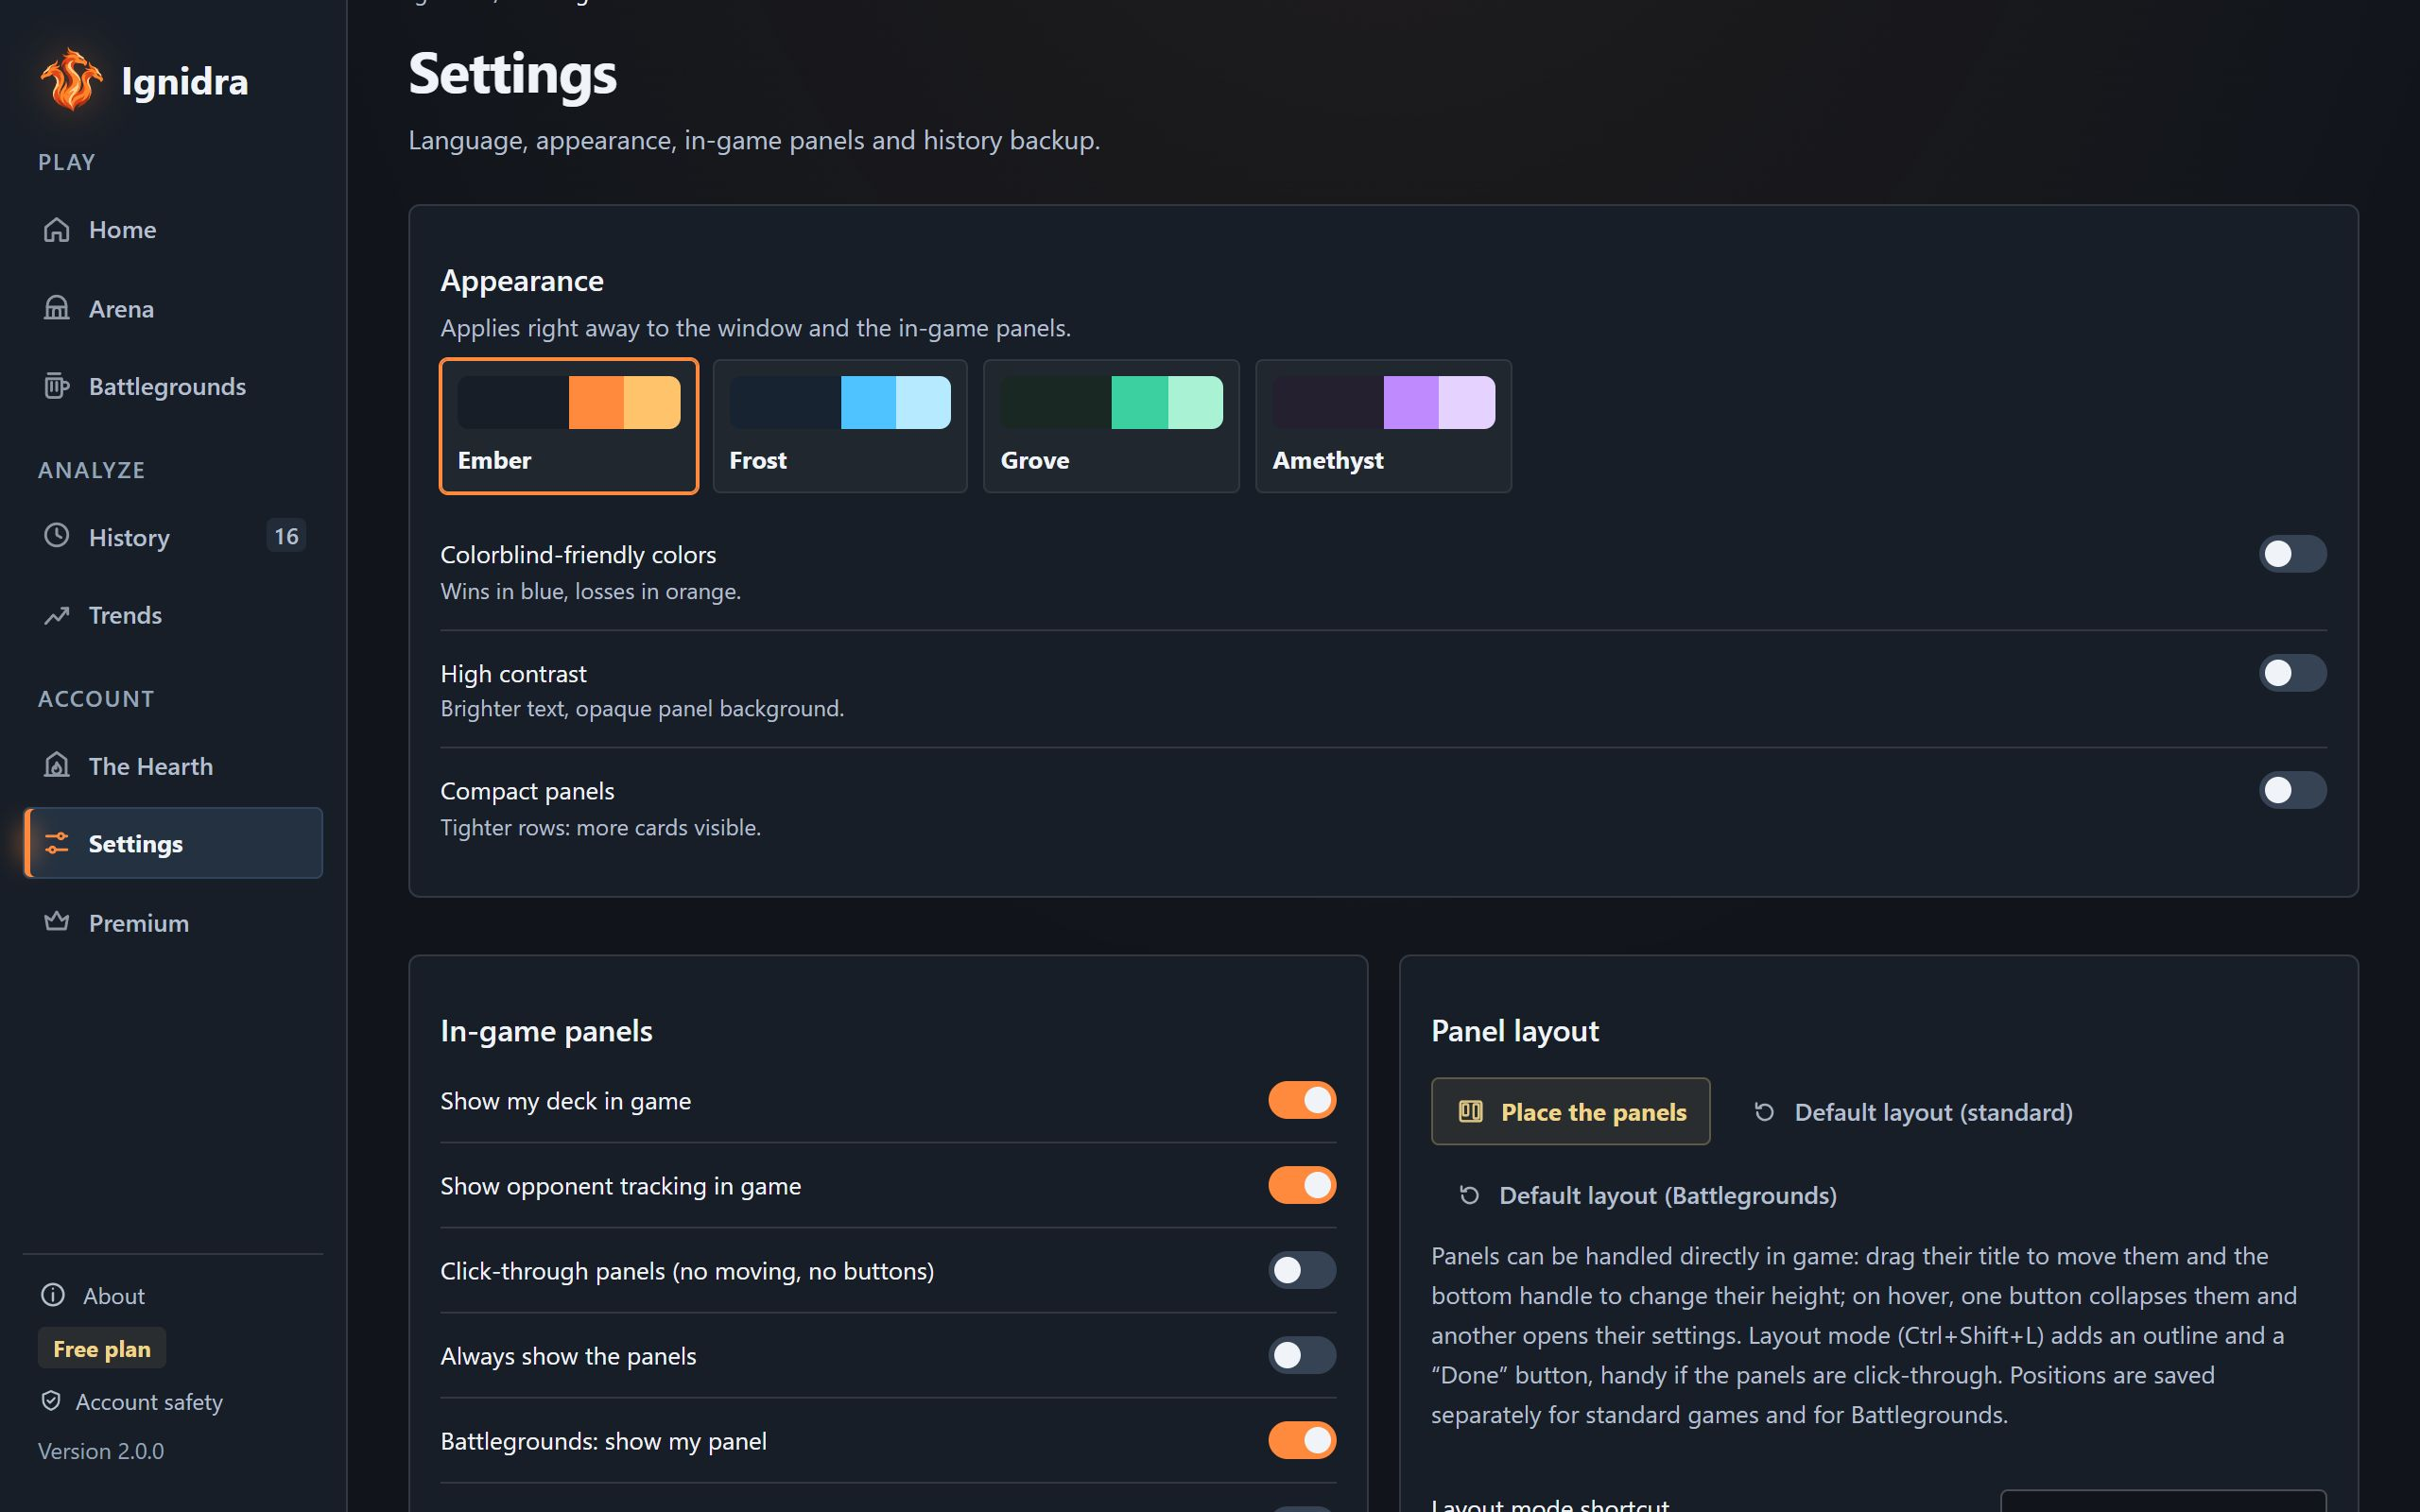
Task: Reset to Default layout (Battlegrounds)
Action: [1648, 1195]
